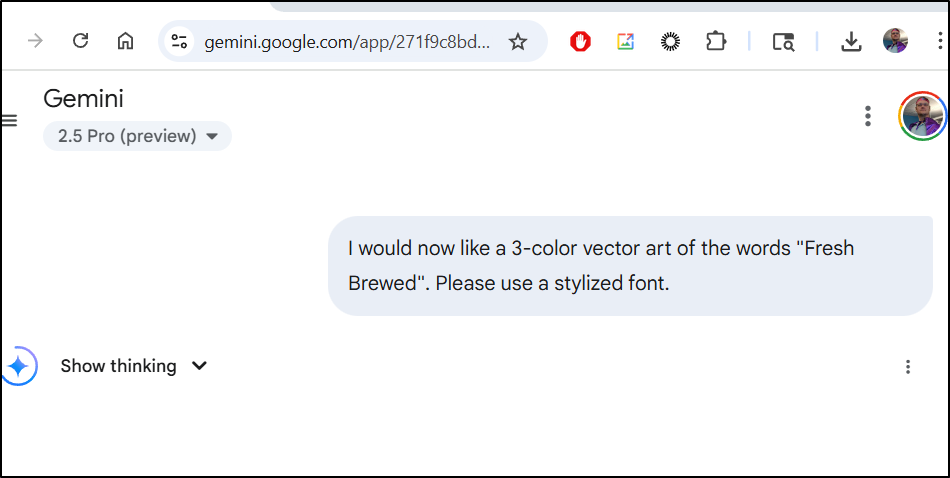The image size is (950, 478).
Task: Open the red stop-hand ad blocker extension
Action: point(580,41)
